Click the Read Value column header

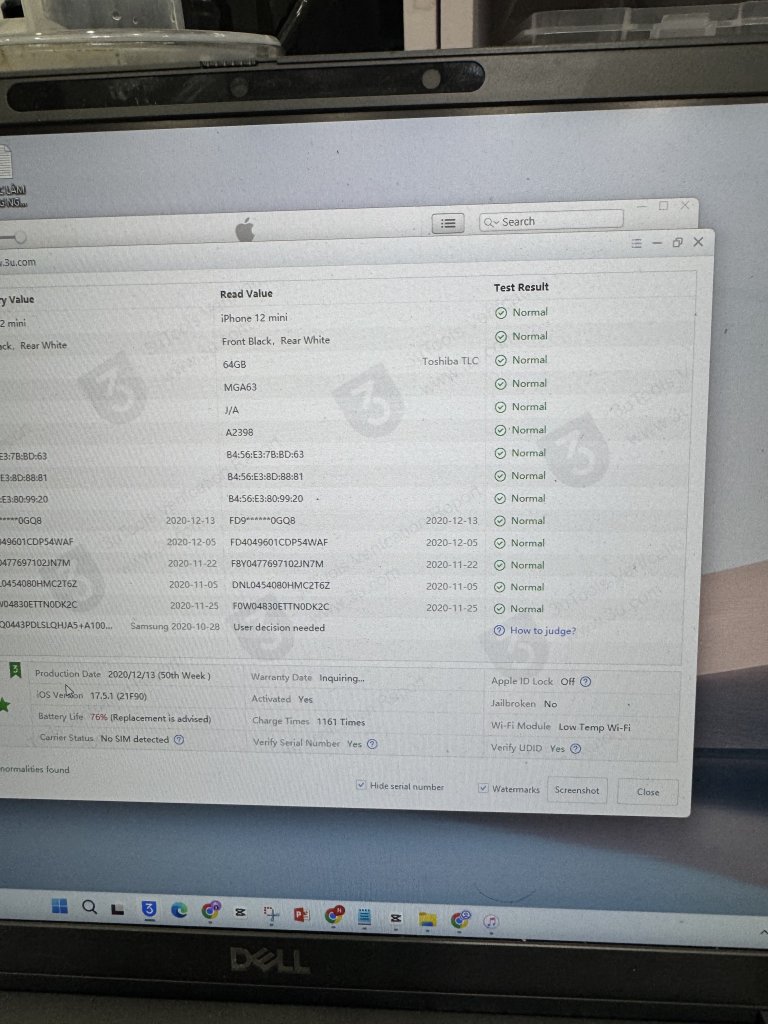point(246,294)
